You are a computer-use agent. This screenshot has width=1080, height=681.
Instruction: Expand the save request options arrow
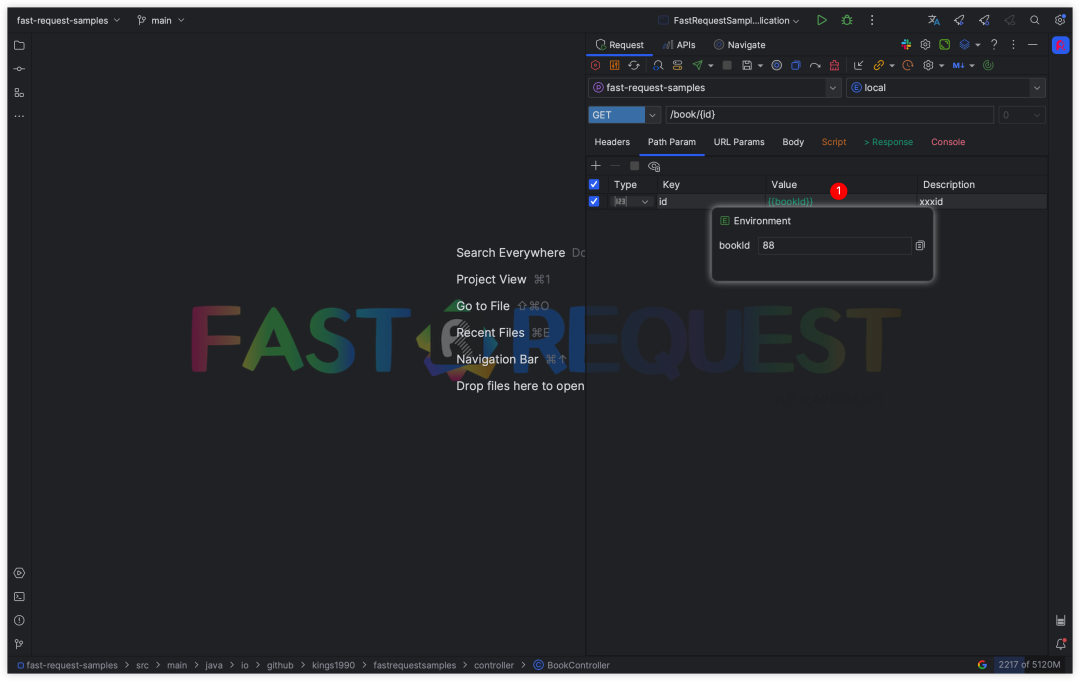coord(760,66)
